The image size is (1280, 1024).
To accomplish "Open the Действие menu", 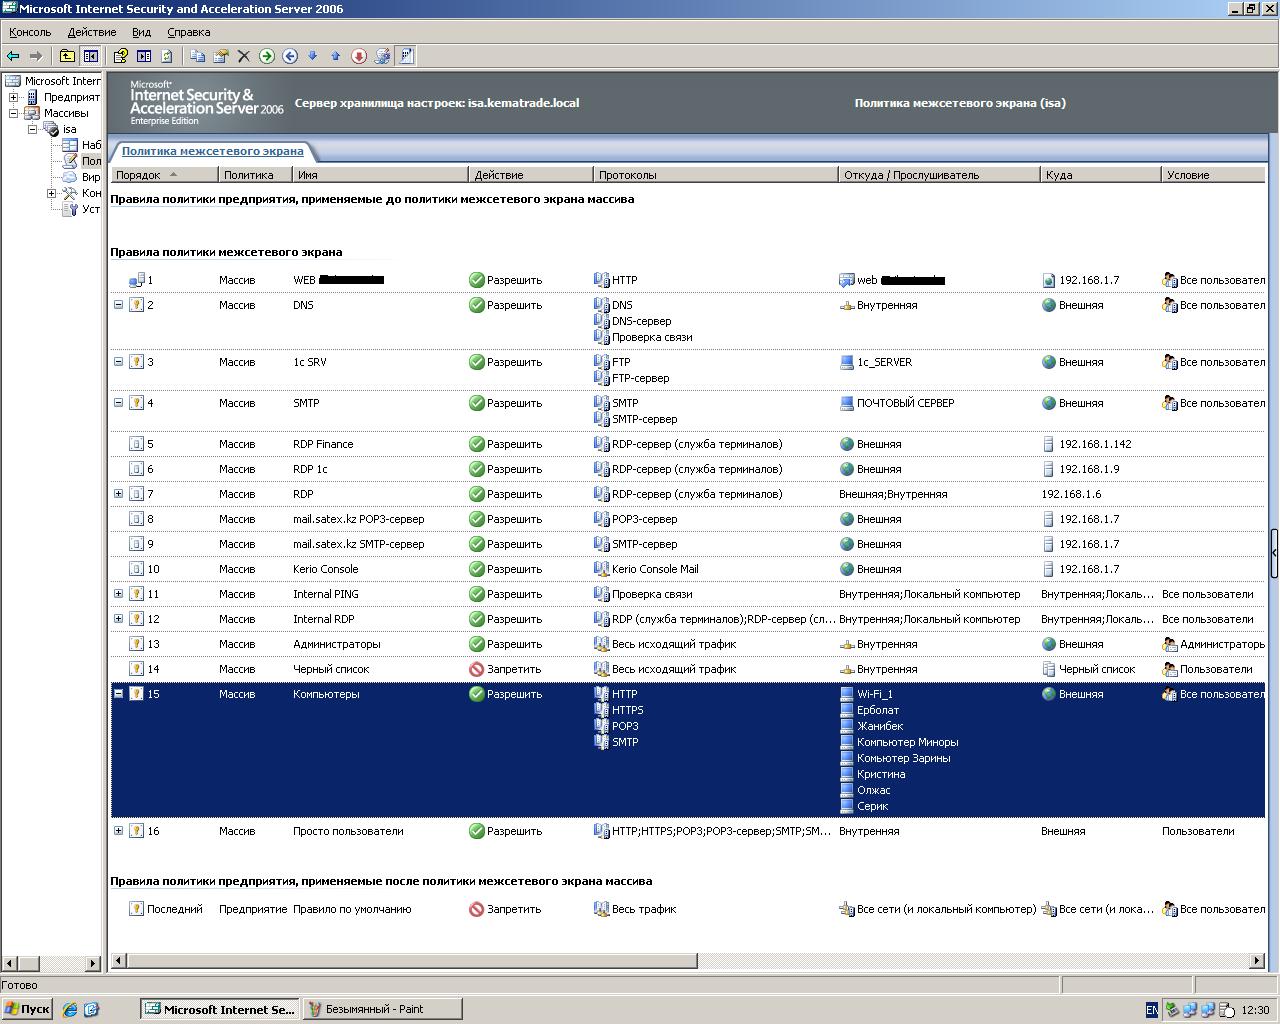I will click(x=92, y=32).
